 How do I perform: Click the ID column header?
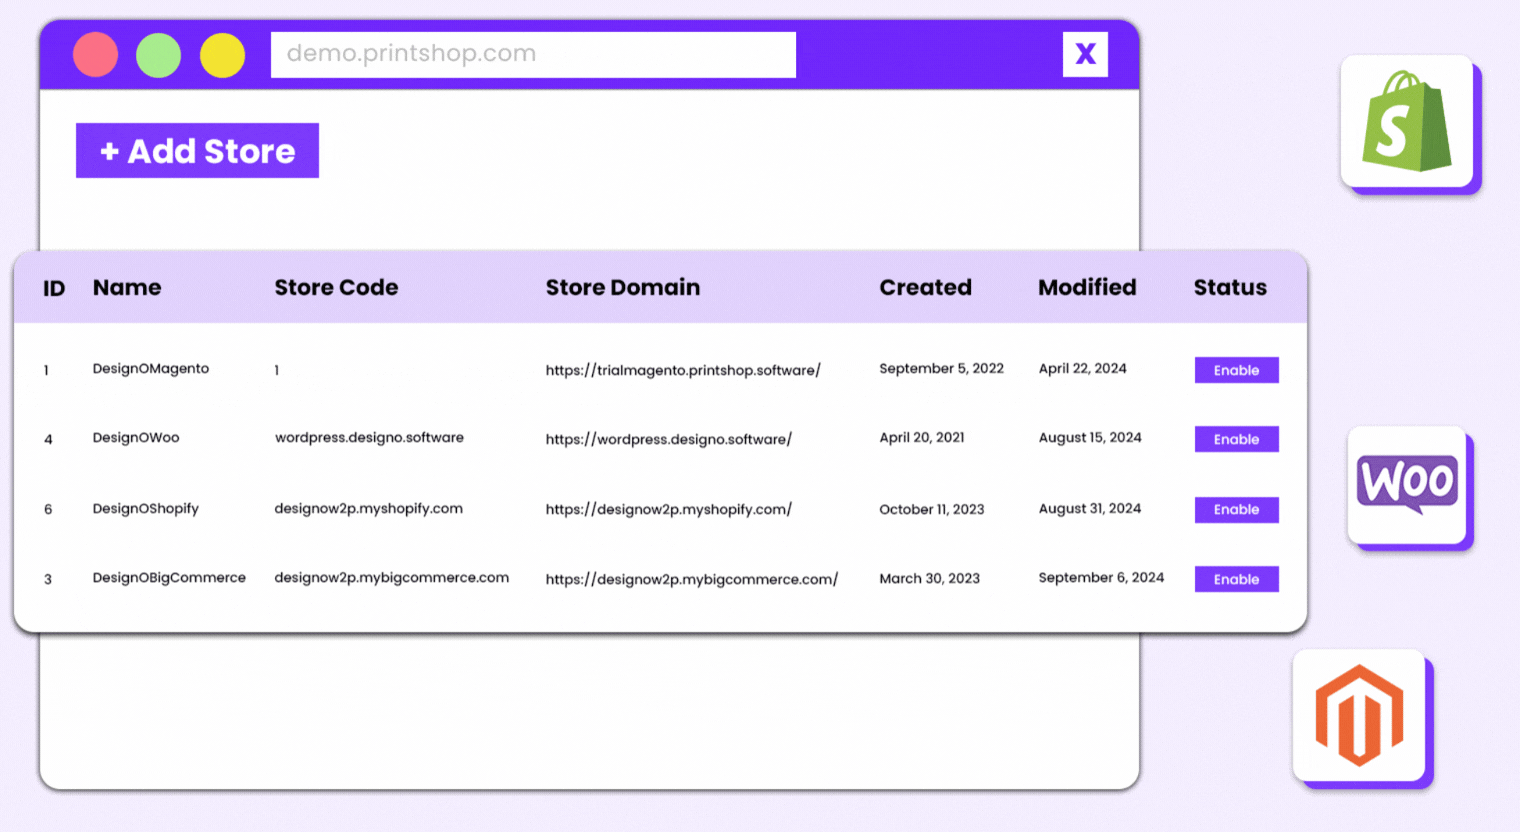(54, 289)
